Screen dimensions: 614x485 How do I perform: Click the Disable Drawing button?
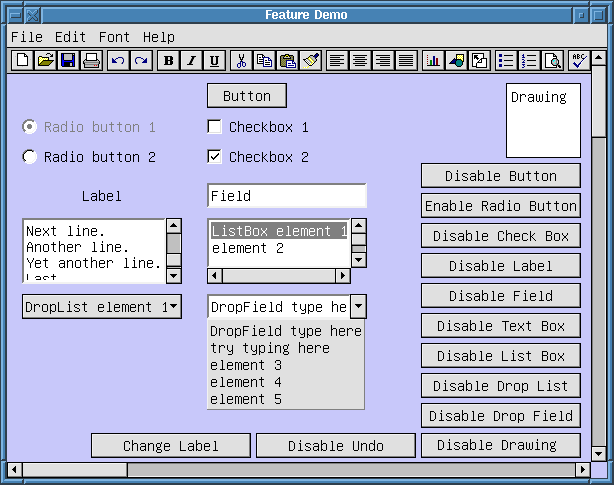click(x=501, y=445)
